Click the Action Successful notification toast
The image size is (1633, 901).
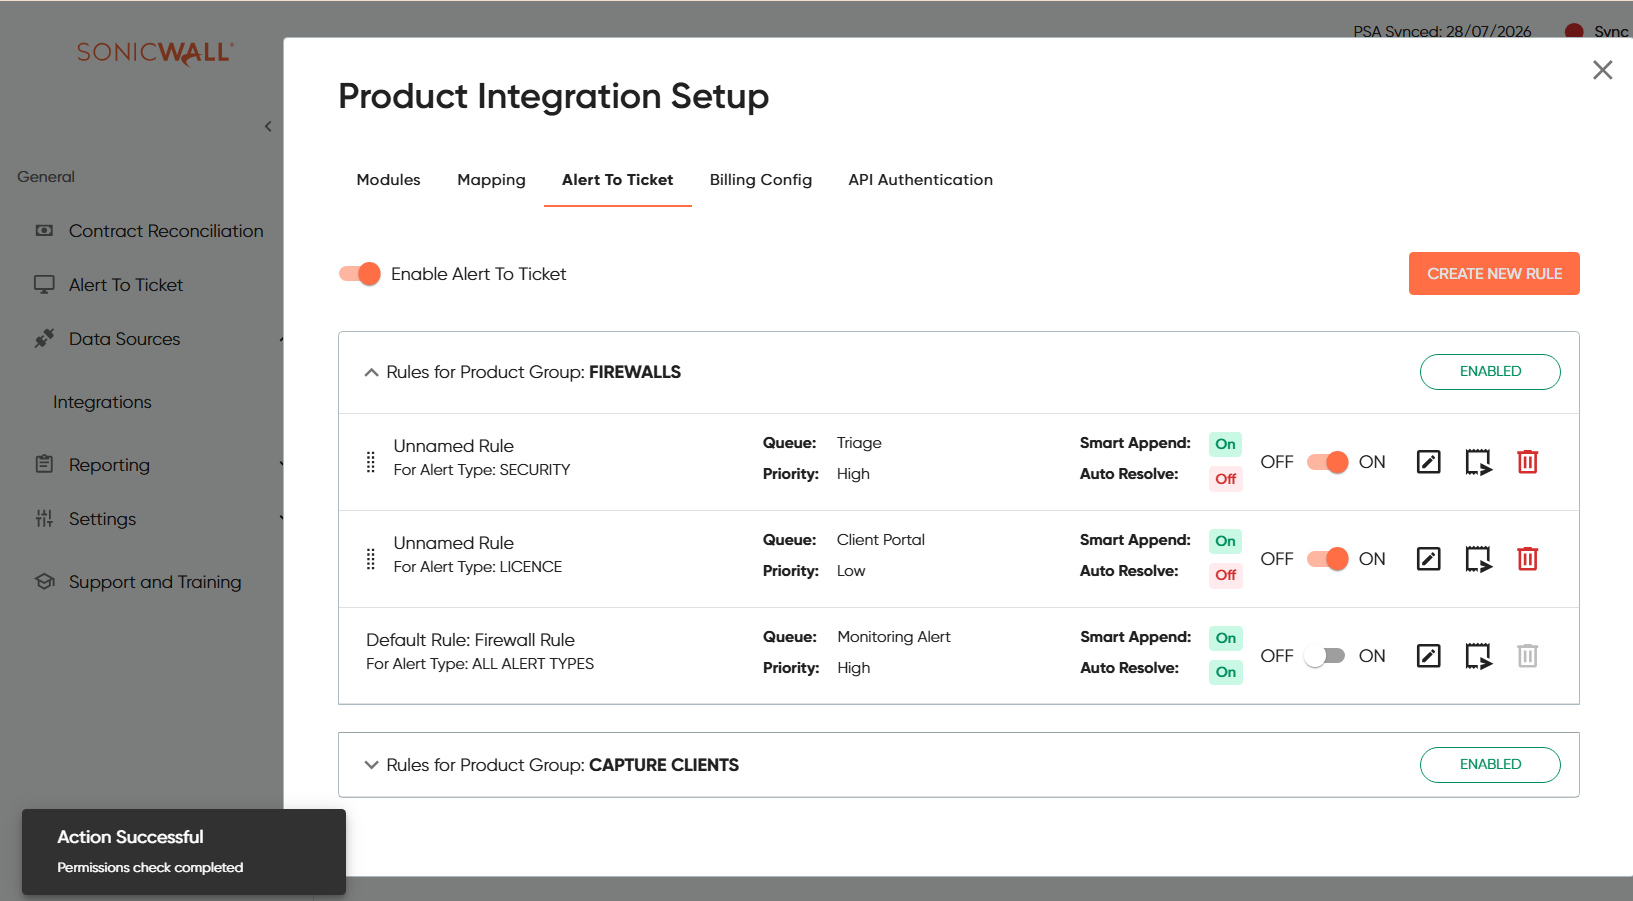184,852
